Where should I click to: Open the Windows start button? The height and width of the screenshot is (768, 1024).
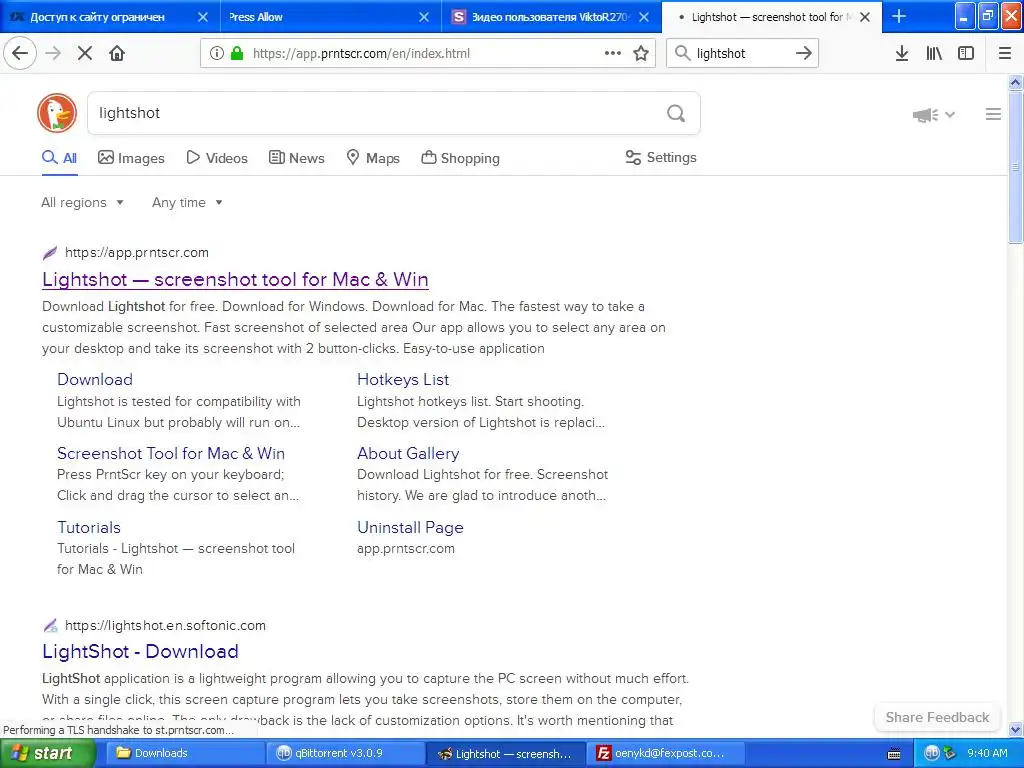tap(48, 753)
